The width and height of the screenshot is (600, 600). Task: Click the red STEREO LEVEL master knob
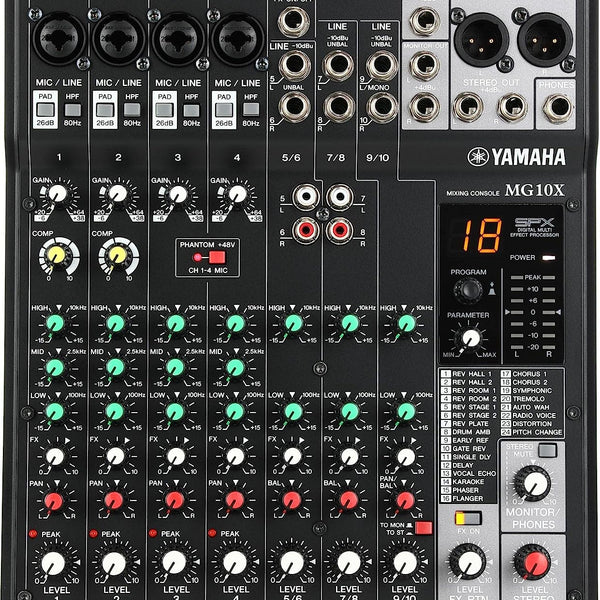tap(534, 562)
